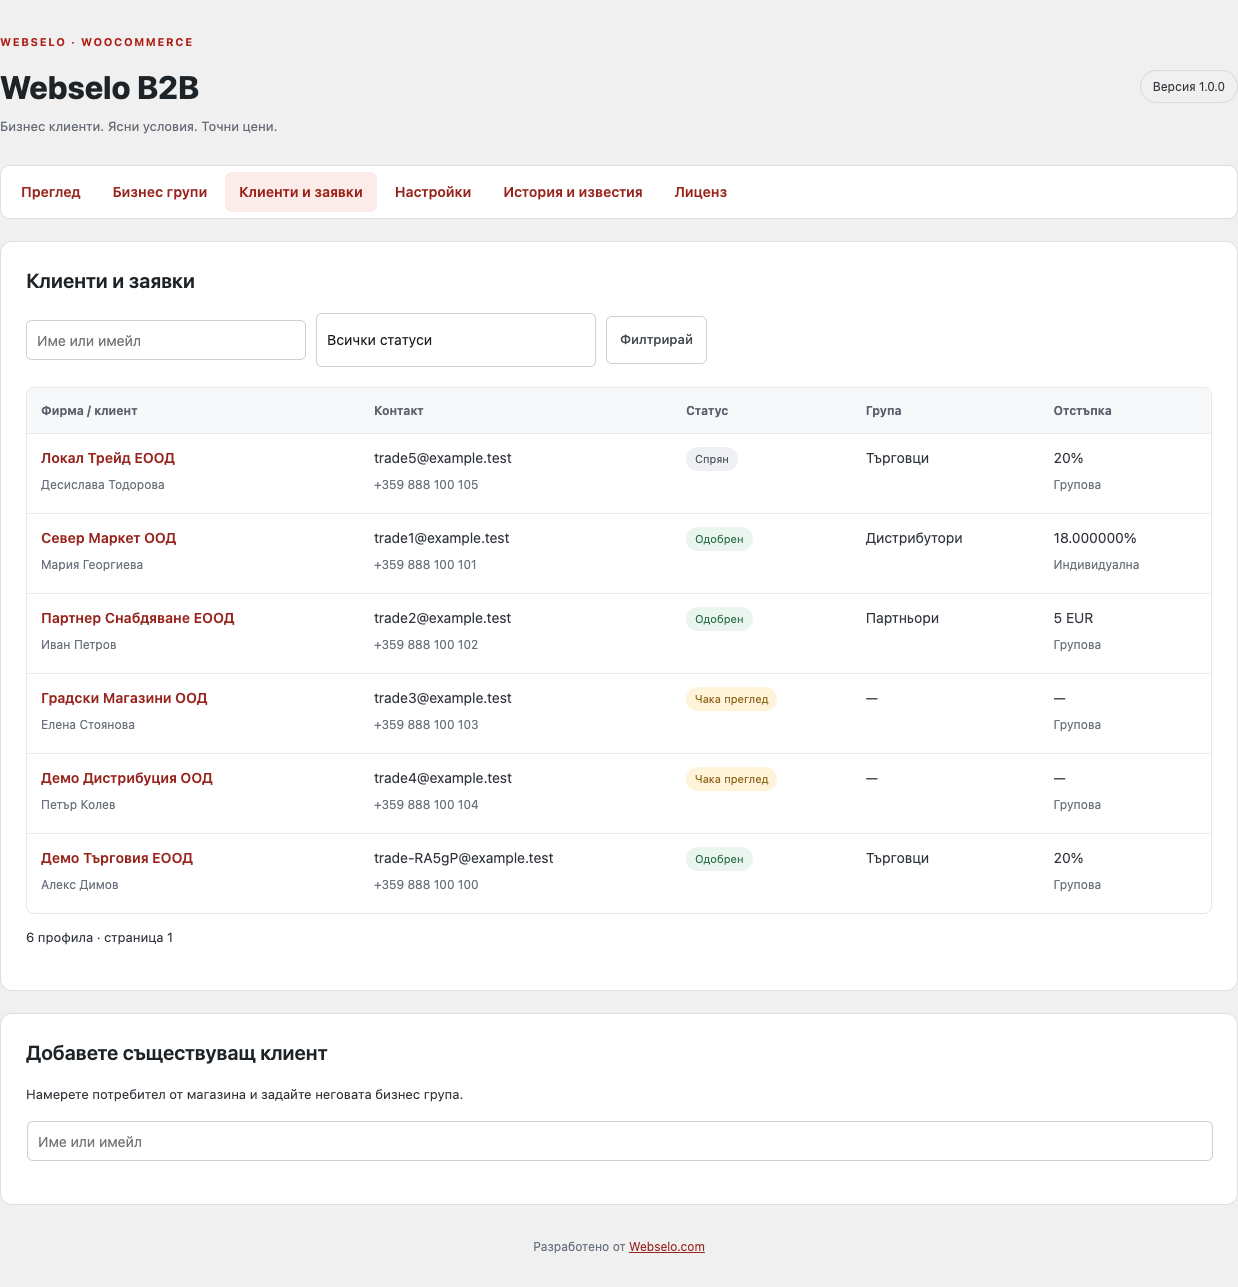Click the Индивидуална discount type label
Image resolution: width=1238 pixels, height=1287 pixels.
click(1096, 565)
